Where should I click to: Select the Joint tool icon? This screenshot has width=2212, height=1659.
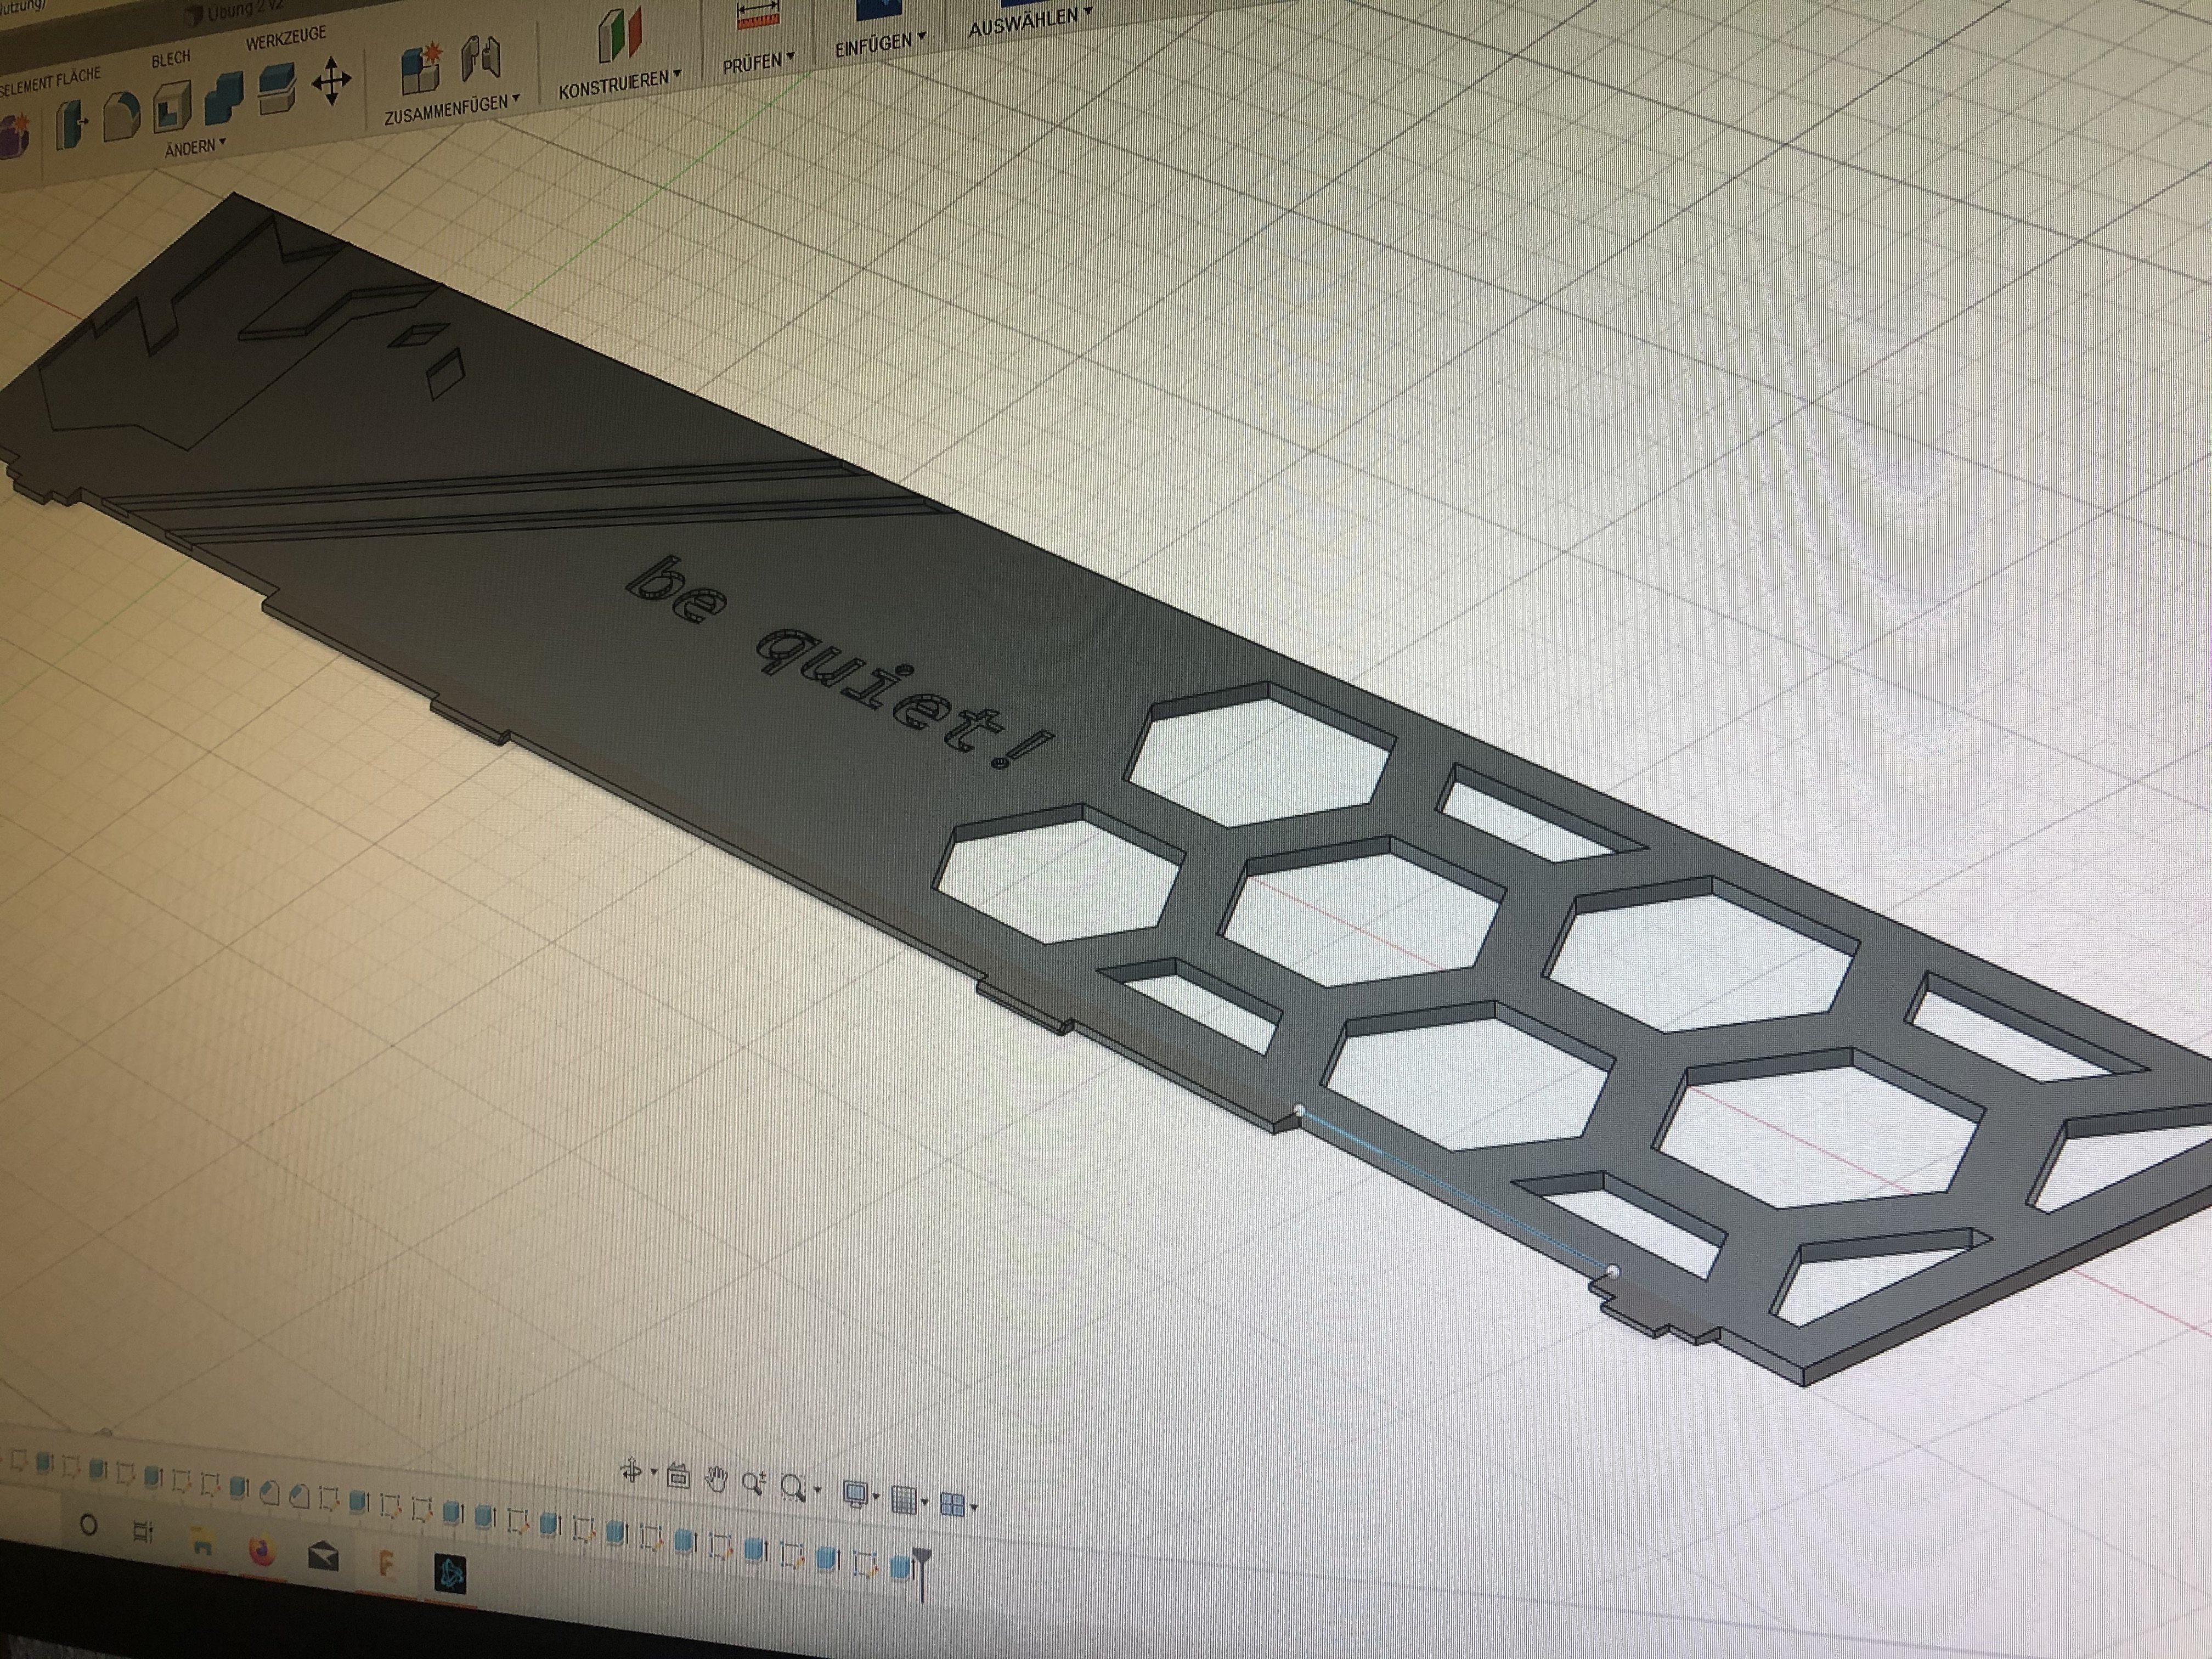click(x=481, y=59)
